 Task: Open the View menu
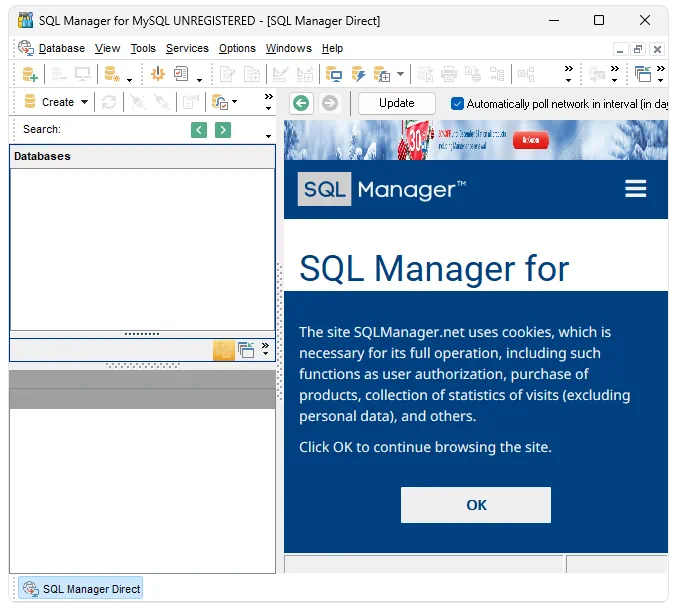pyautogui.click(x=107, y=48)
